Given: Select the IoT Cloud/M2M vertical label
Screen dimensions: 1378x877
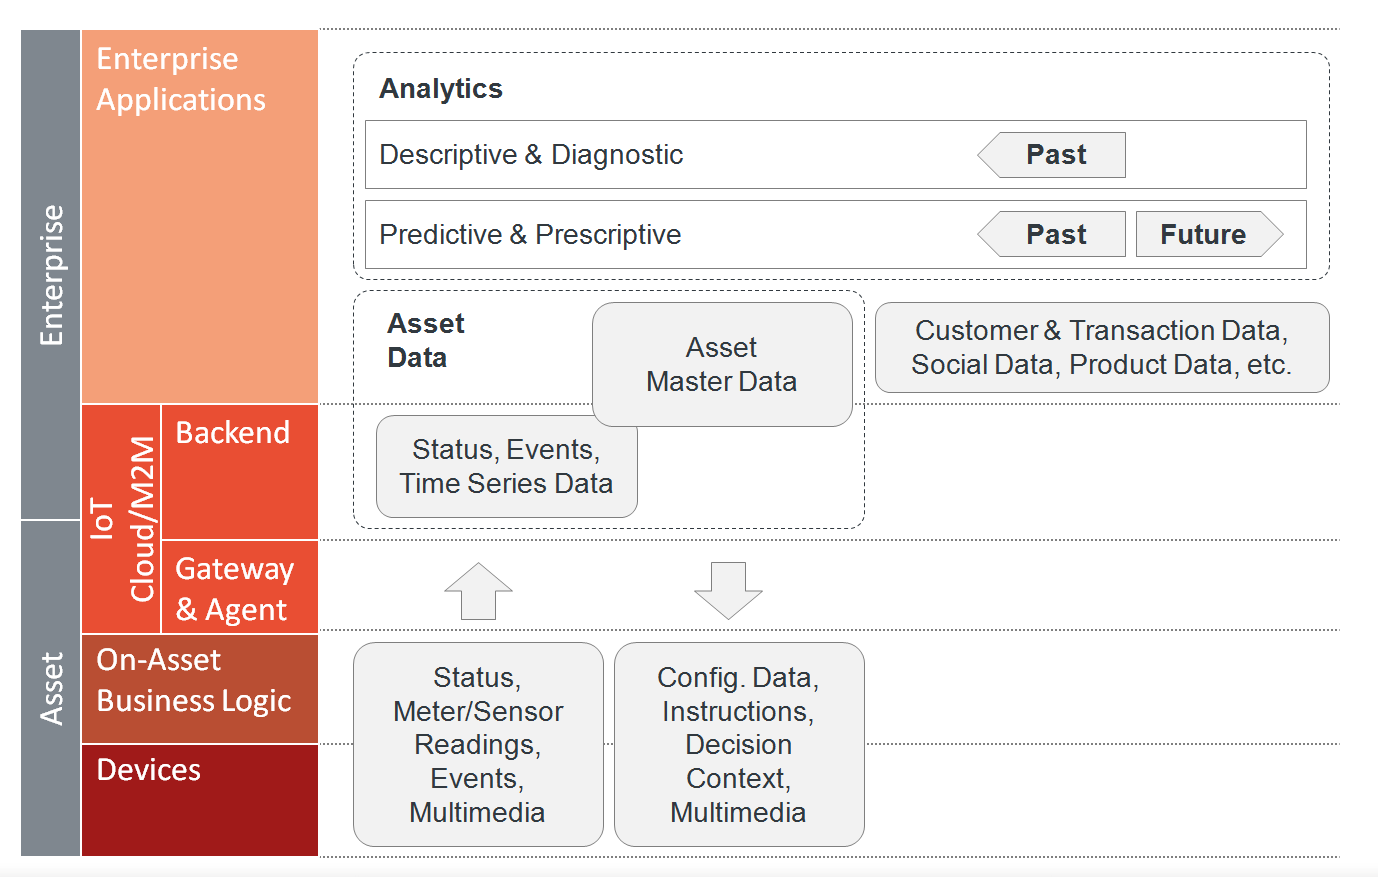Looking at the screenshot, I should tap(121, 519).
